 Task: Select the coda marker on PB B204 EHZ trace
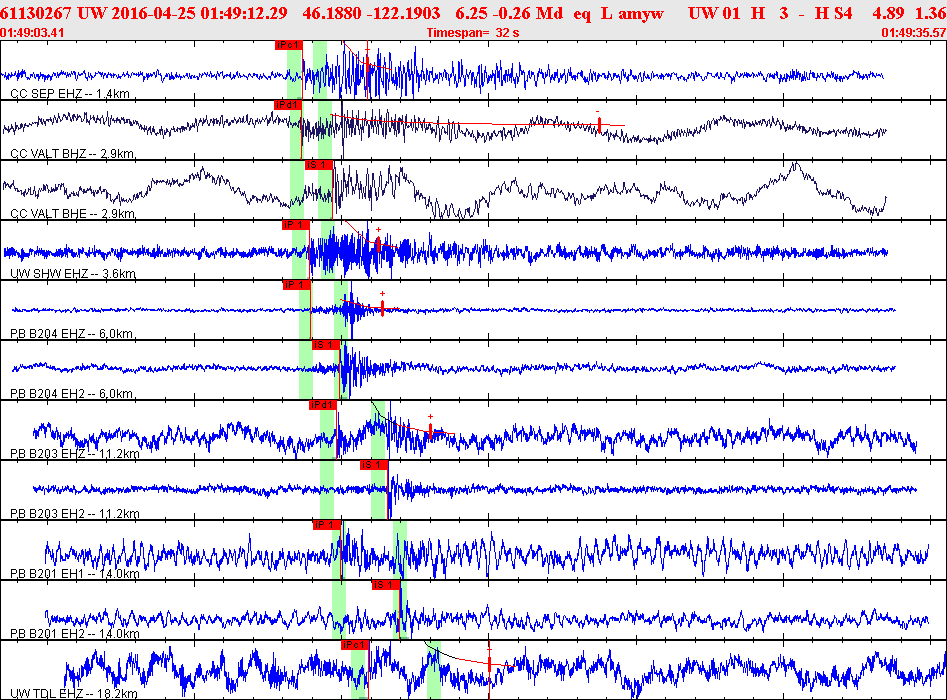pos(382,308)
